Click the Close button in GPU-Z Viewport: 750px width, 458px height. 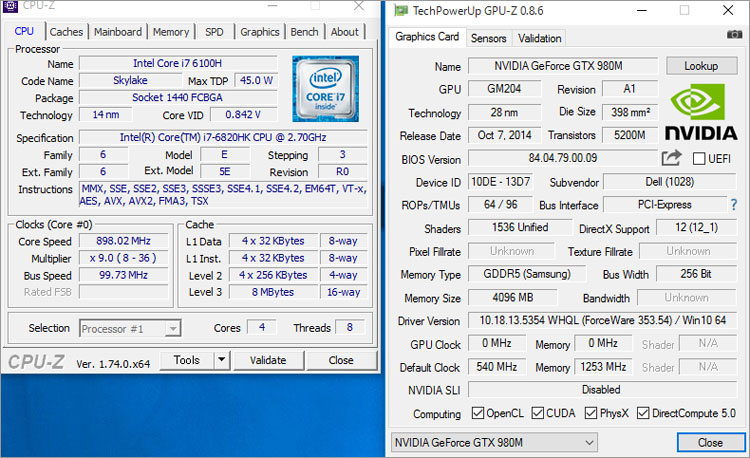(710, 443)
